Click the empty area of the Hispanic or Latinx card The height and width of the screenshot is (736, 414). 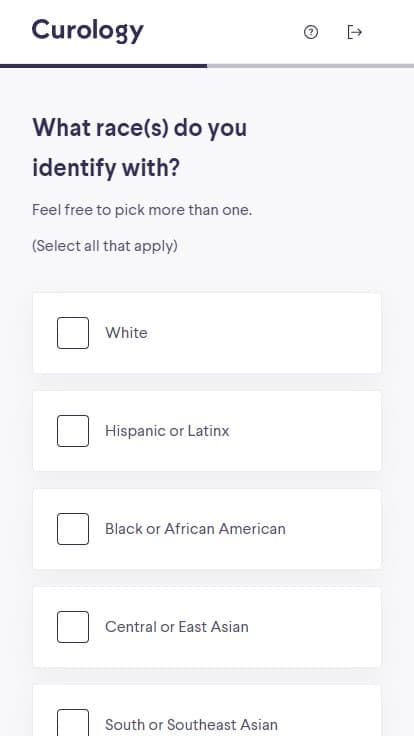pos(305,431)
